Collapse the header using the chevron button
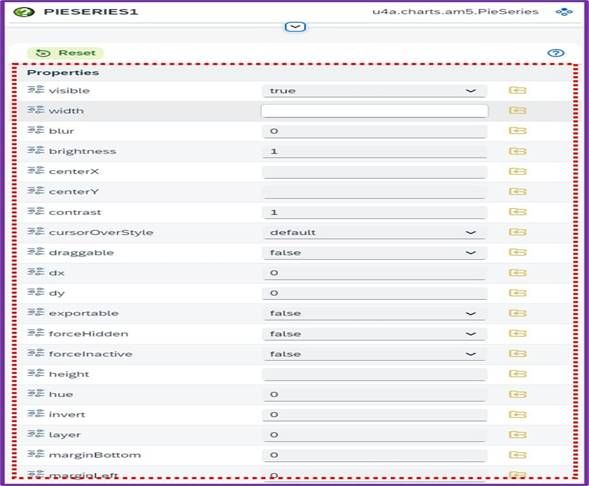This screenshot has height=486, width=589. [x=295, y=27]
